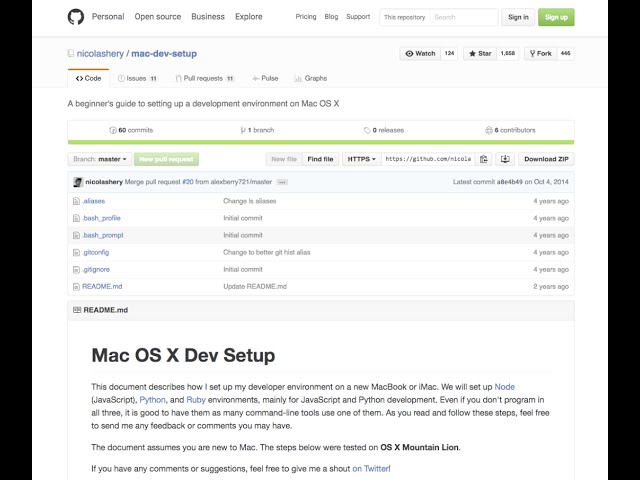This screenshot has height=480, width=640.
Task: Follow the 'on Twitter' link
Action: coord(371,469)
